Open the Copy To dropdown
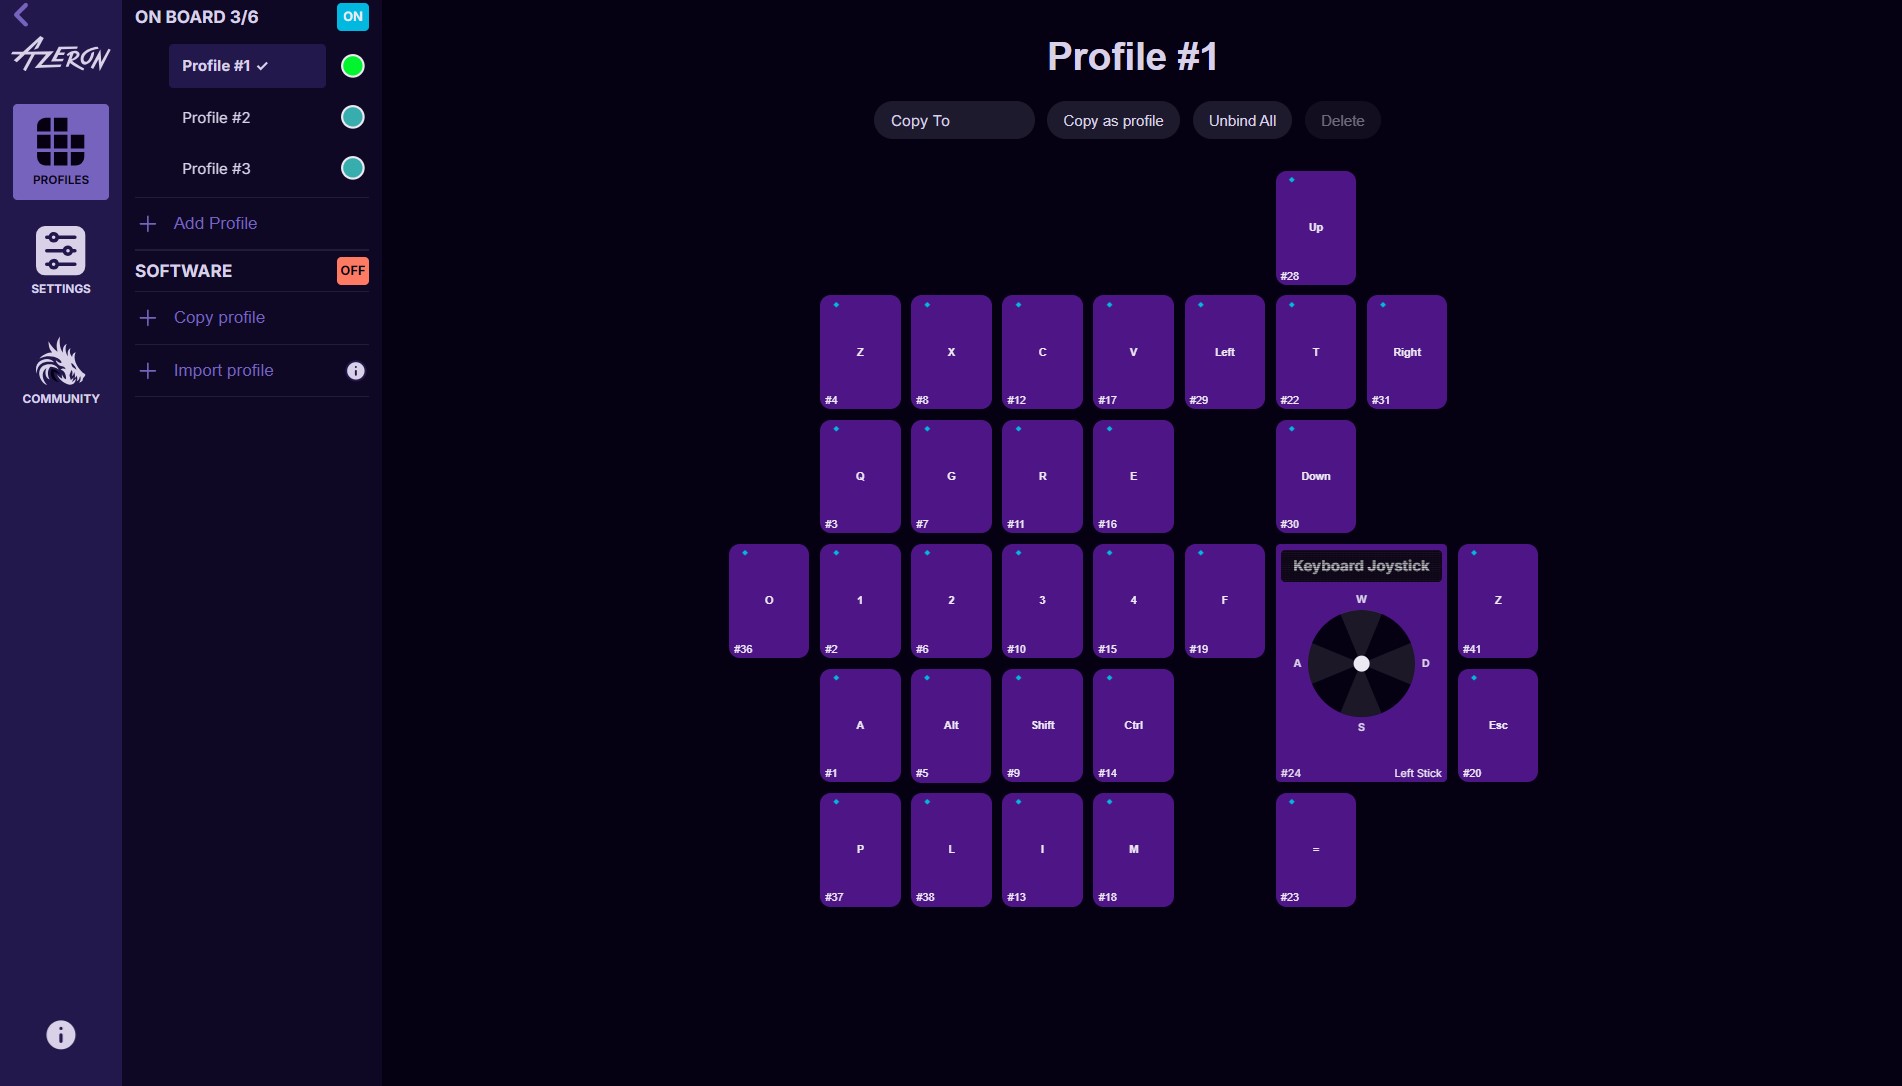 coord(954,120)
